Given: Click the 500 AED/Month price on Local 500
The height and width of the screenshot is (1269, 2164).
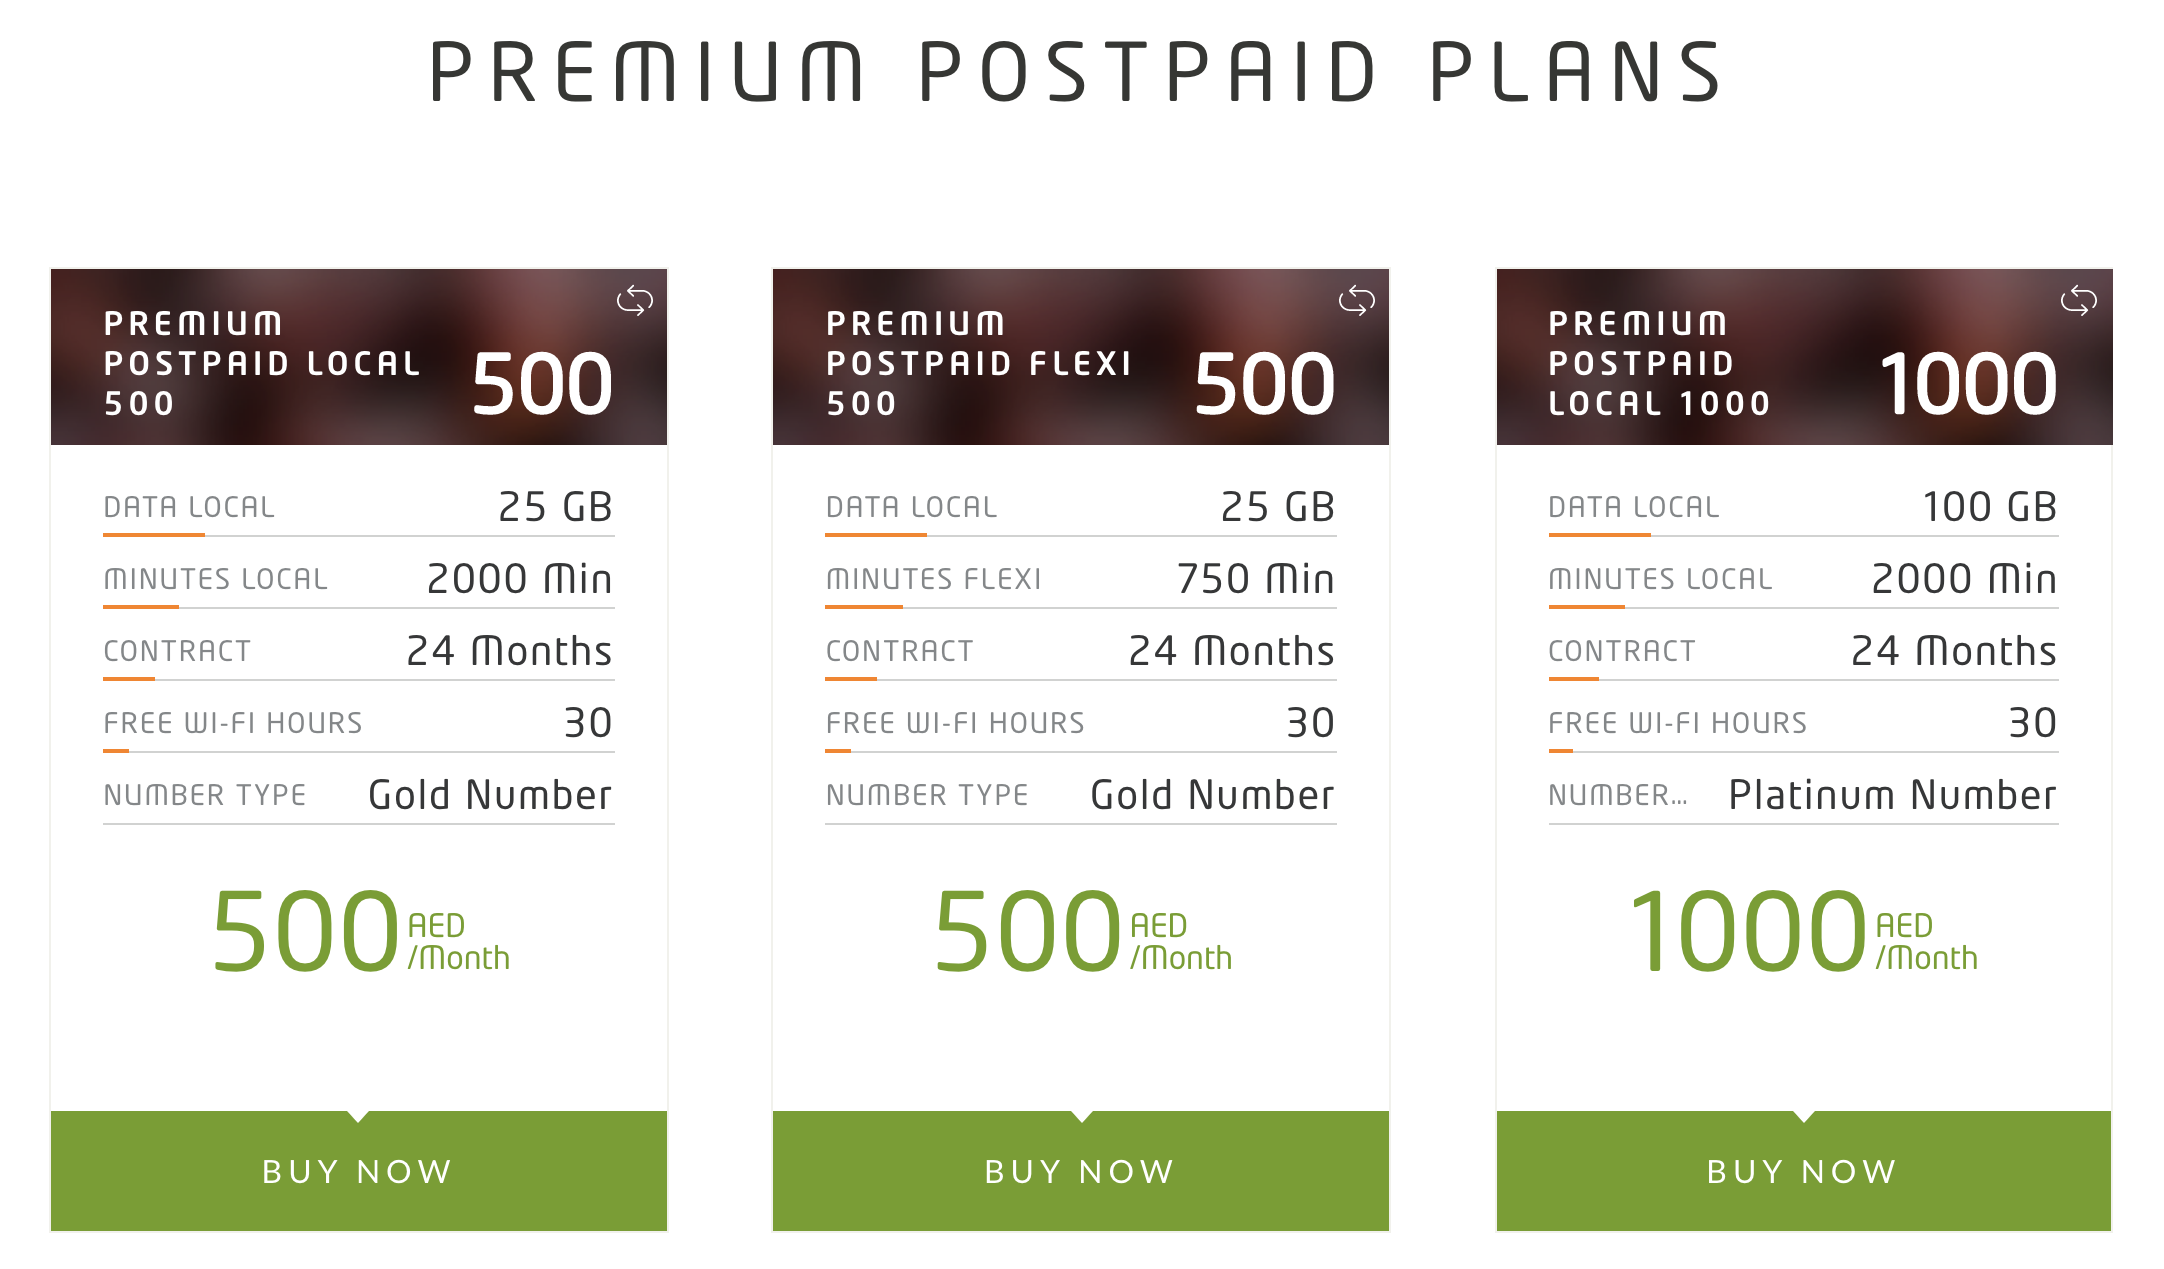Looking at the screenshot, I should pyautogui.click(x=360, y=933).
